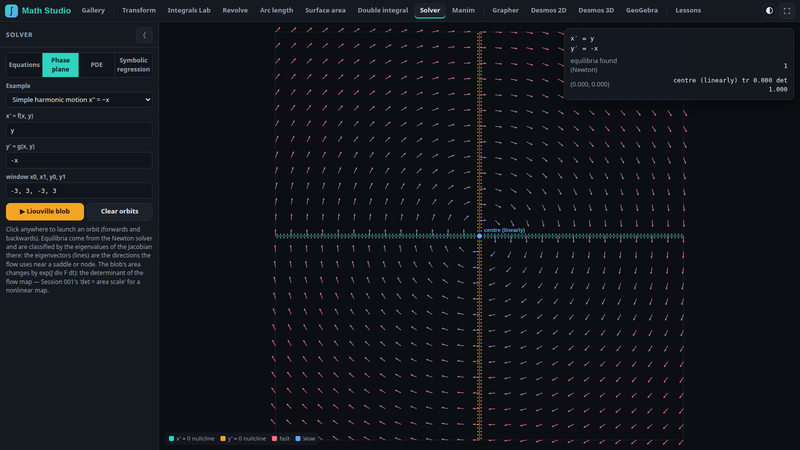Click the SOLVER panel heading

pos(19,35)
